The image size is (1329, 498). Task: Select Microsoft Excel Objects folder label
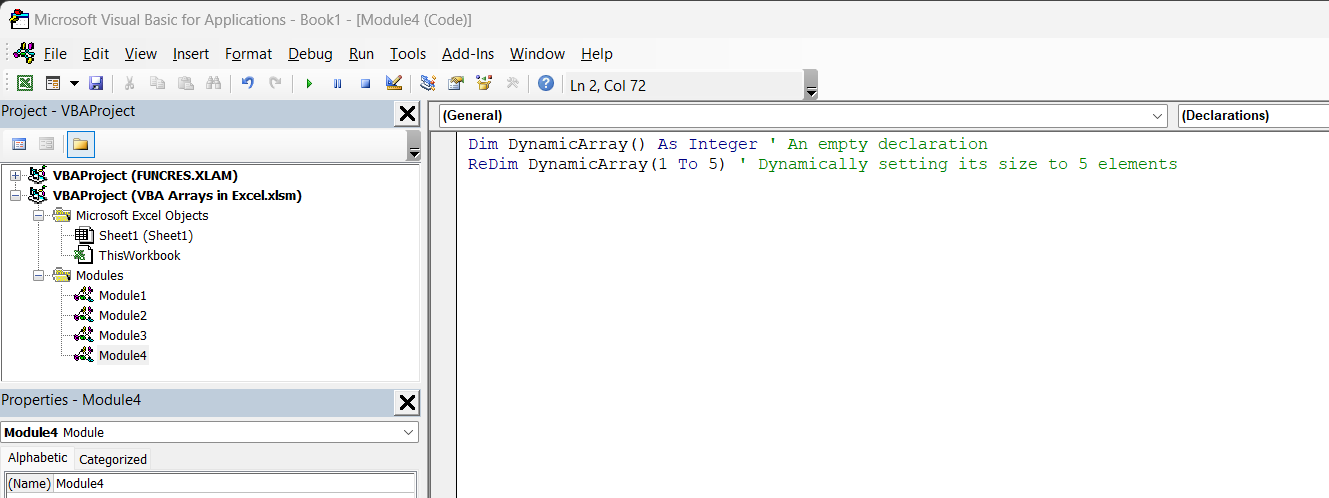pos(142,216)
